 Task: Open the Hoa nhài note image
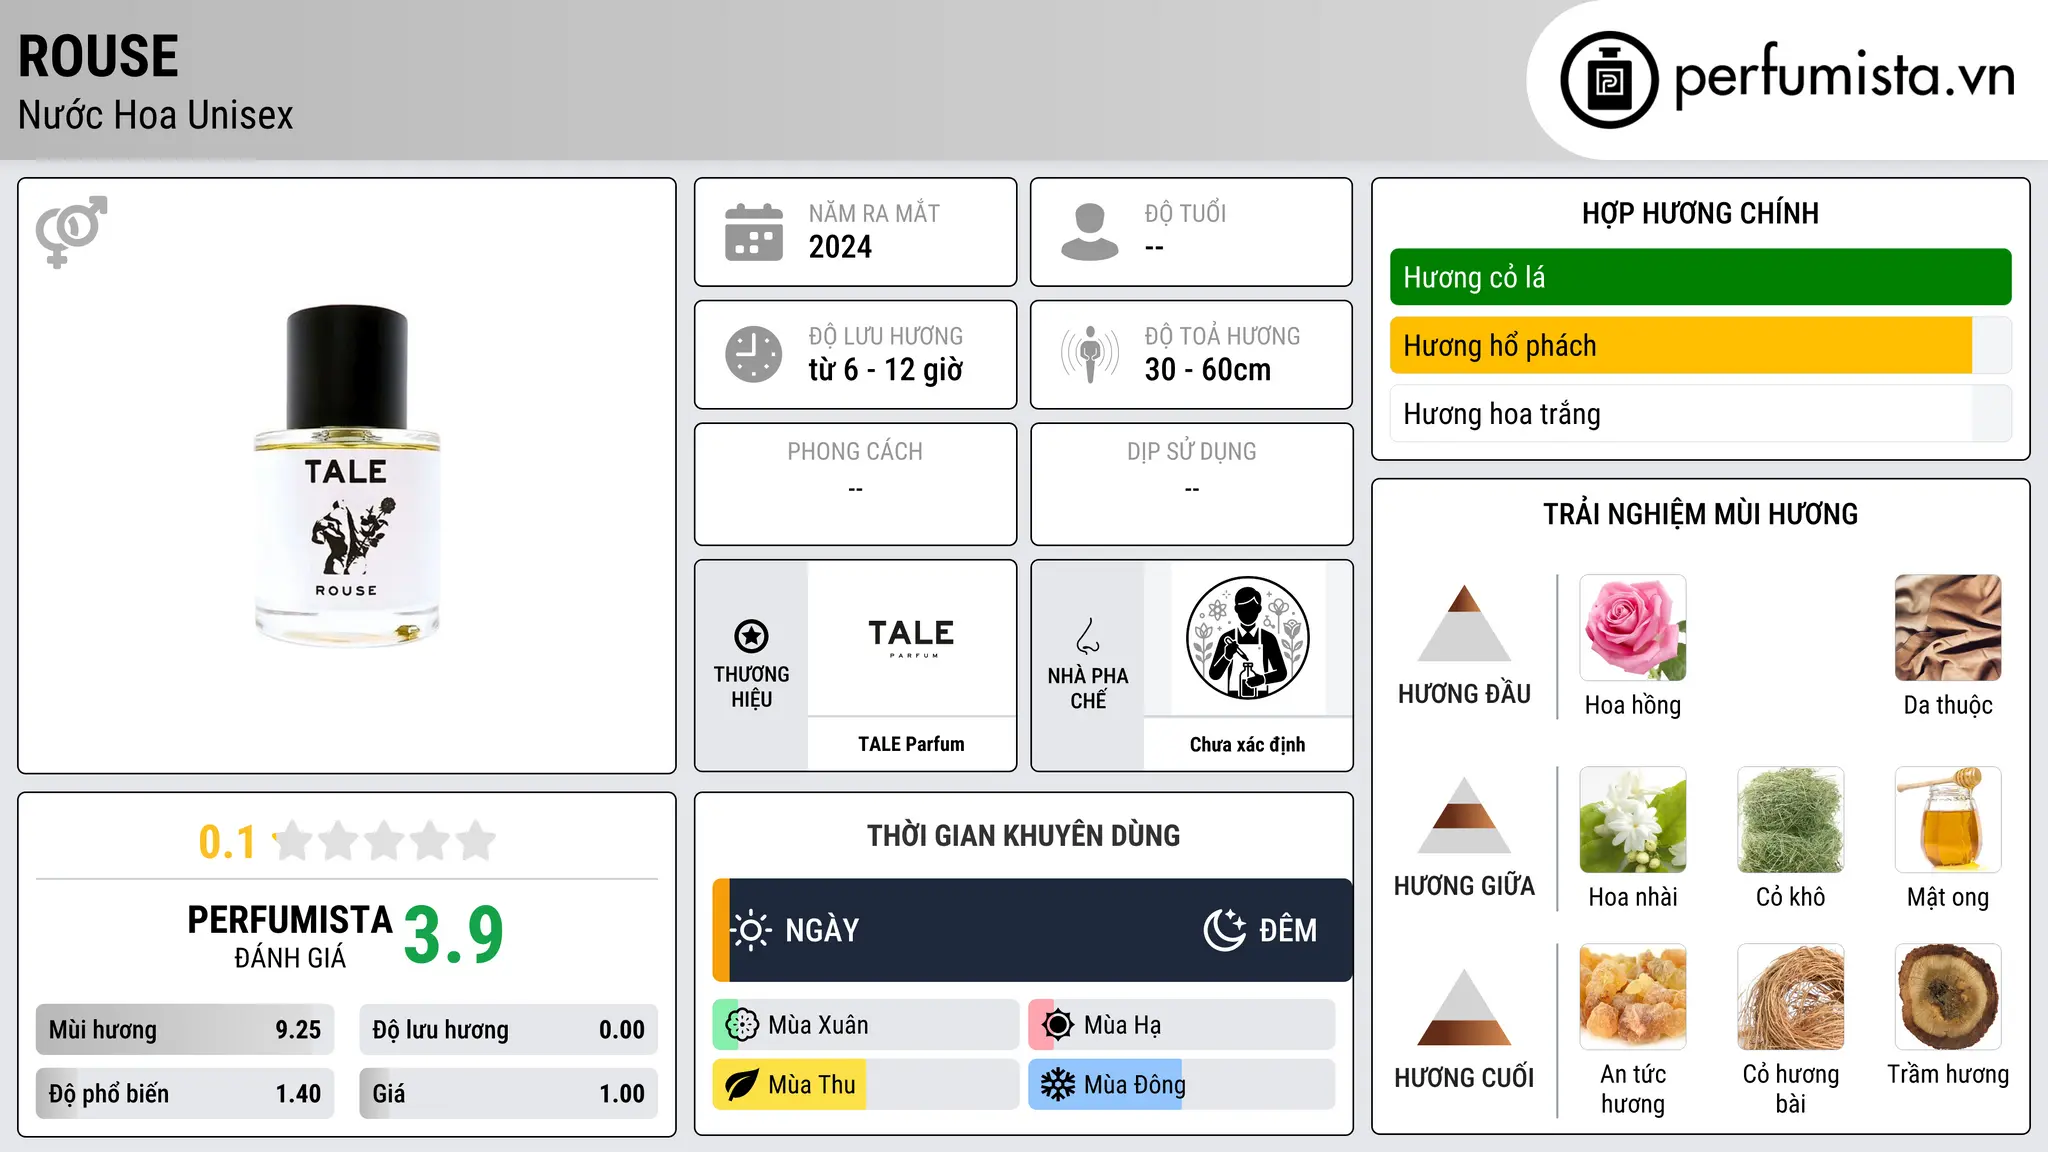[x=1633, y=820]
